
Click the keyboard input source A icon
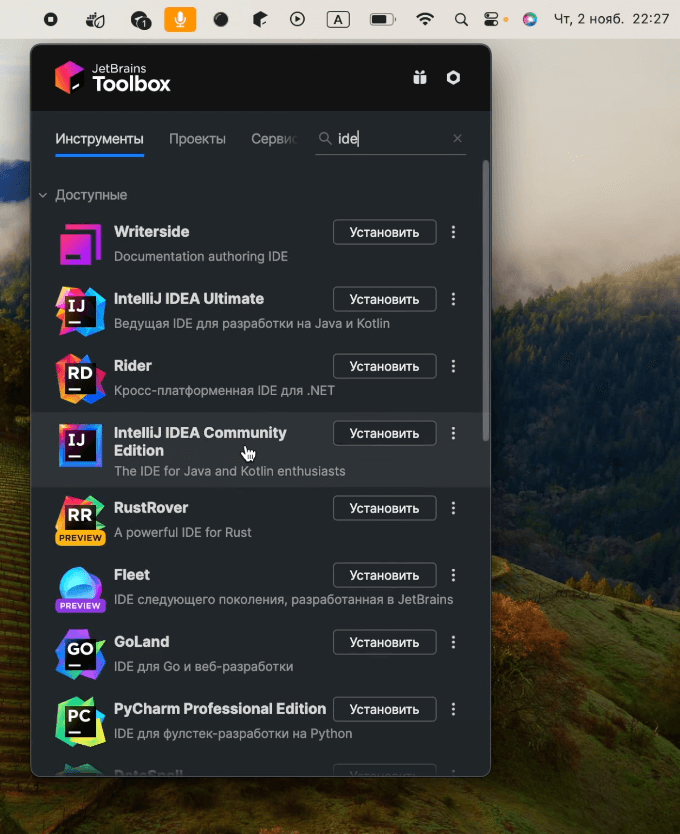pos(338,20)
